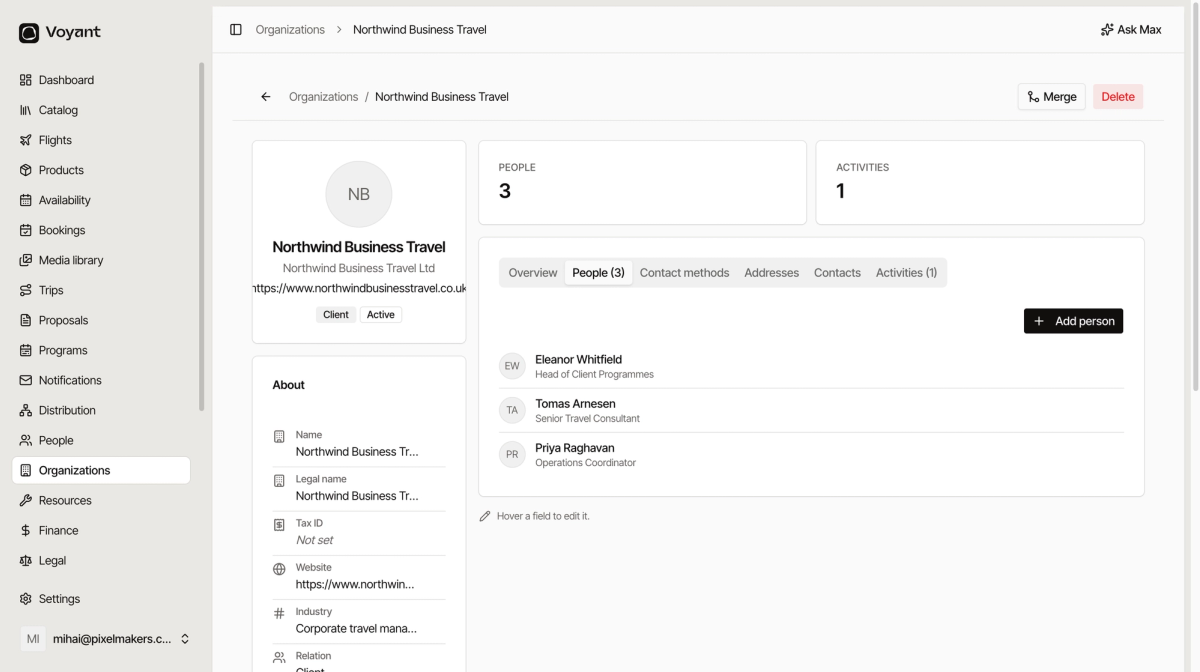
Task: Click the Organizations building icon in sidebar
Action: click(x=26, y=470)
